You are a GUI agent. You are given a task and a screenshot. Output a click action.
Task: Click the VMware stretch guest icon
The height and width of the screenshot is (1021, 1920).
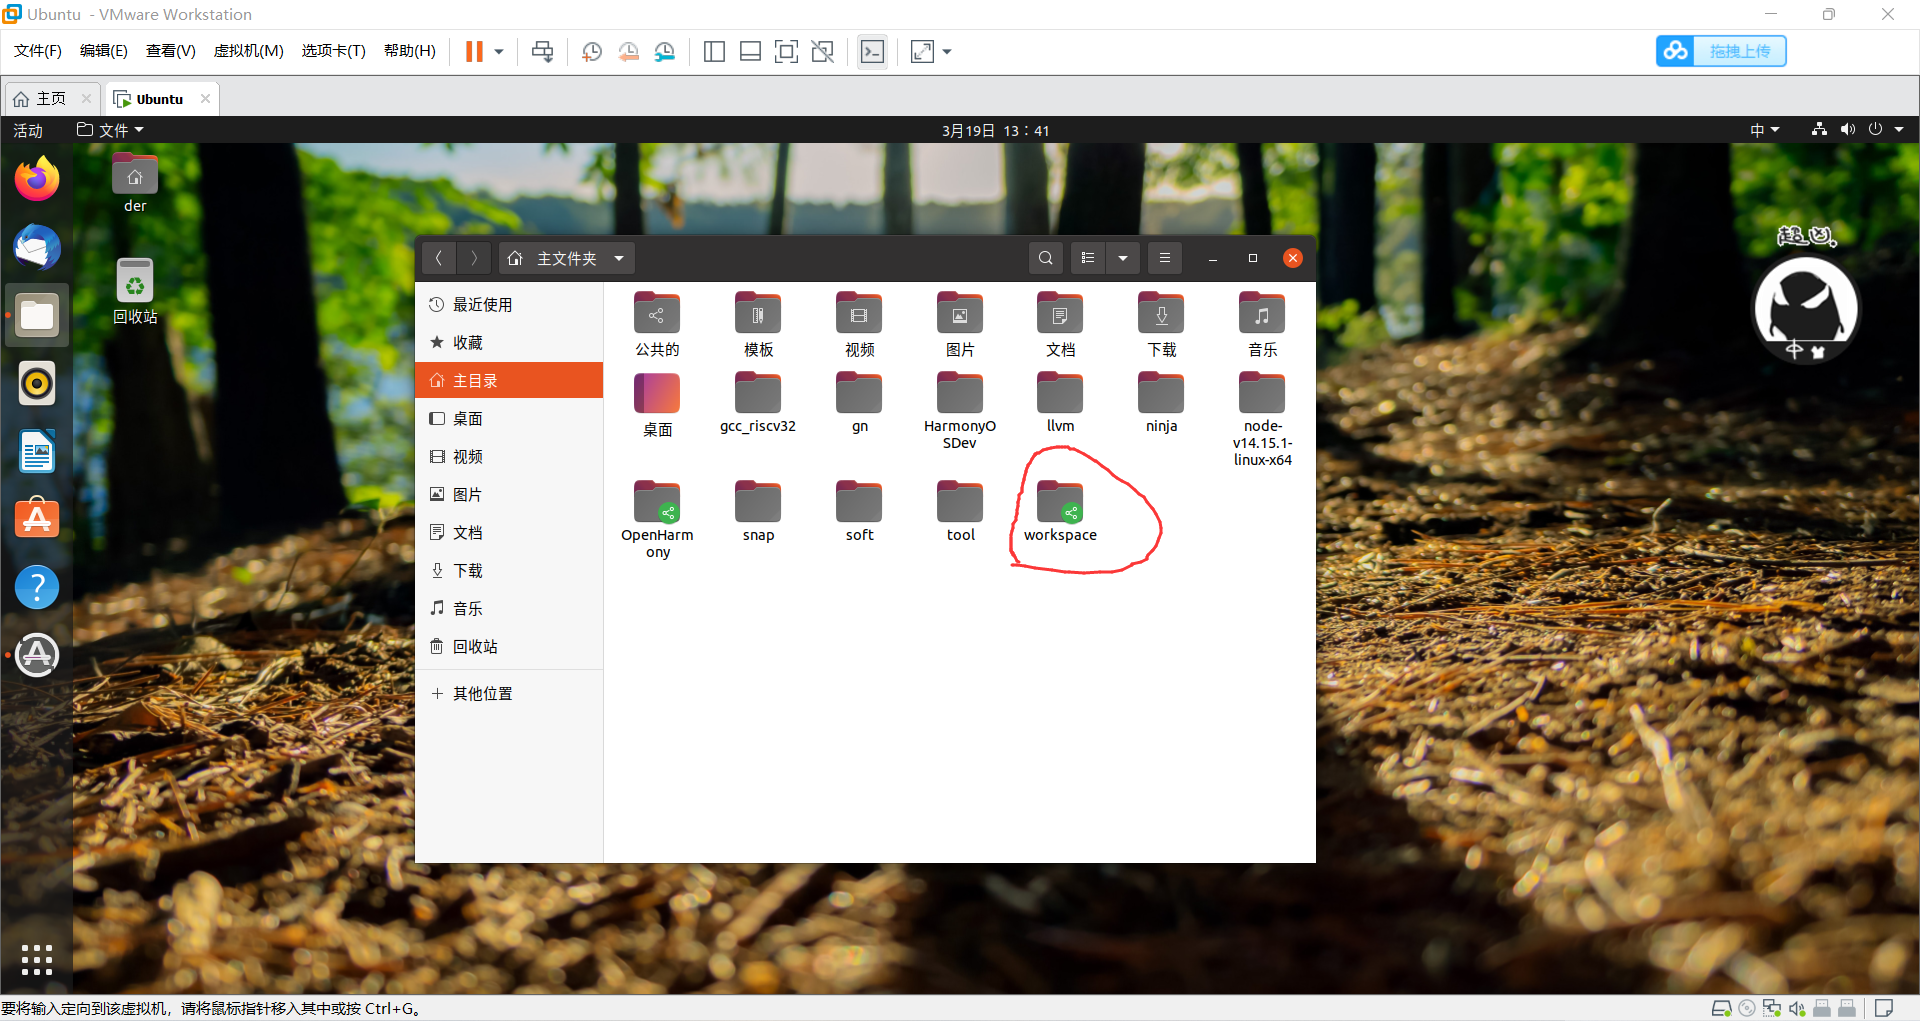922,52
